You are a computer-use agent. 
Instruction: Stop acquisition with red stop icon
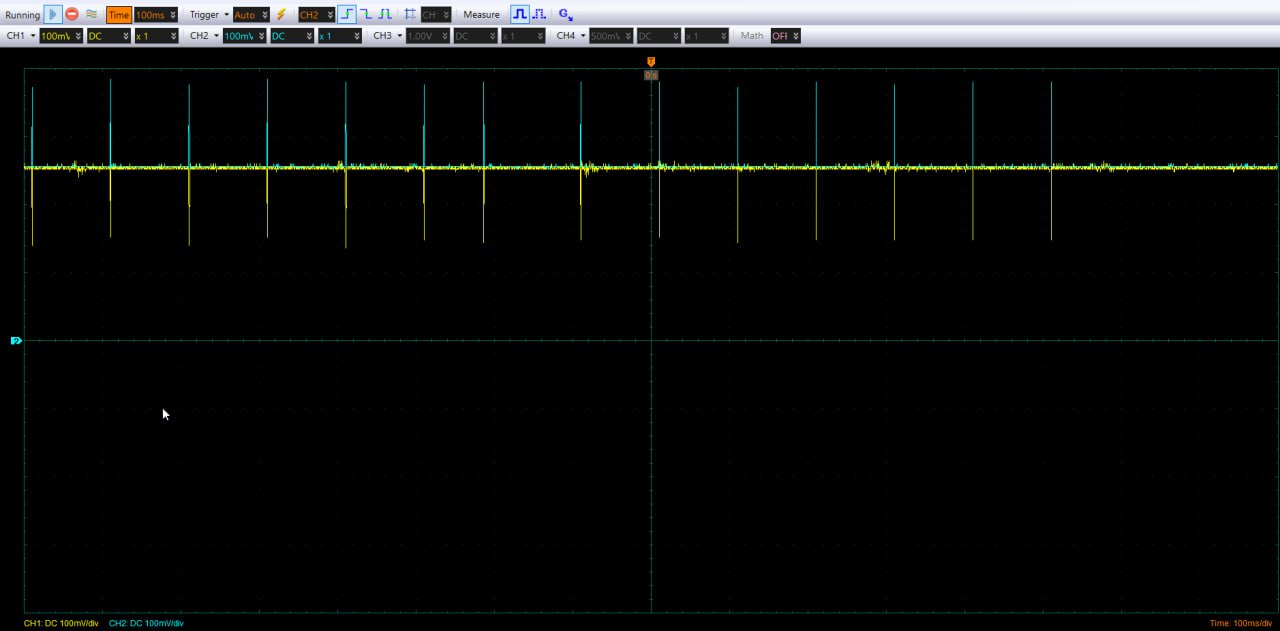72,15
